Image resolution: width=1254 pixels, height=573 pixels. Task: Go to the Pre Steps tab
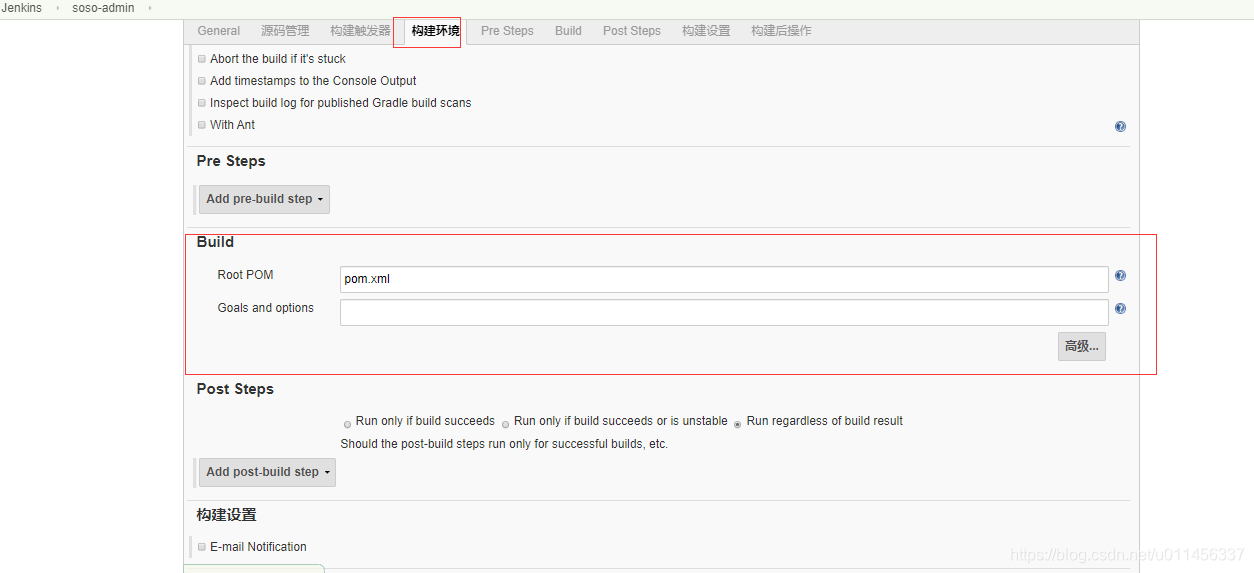click(x=507, y=31)
